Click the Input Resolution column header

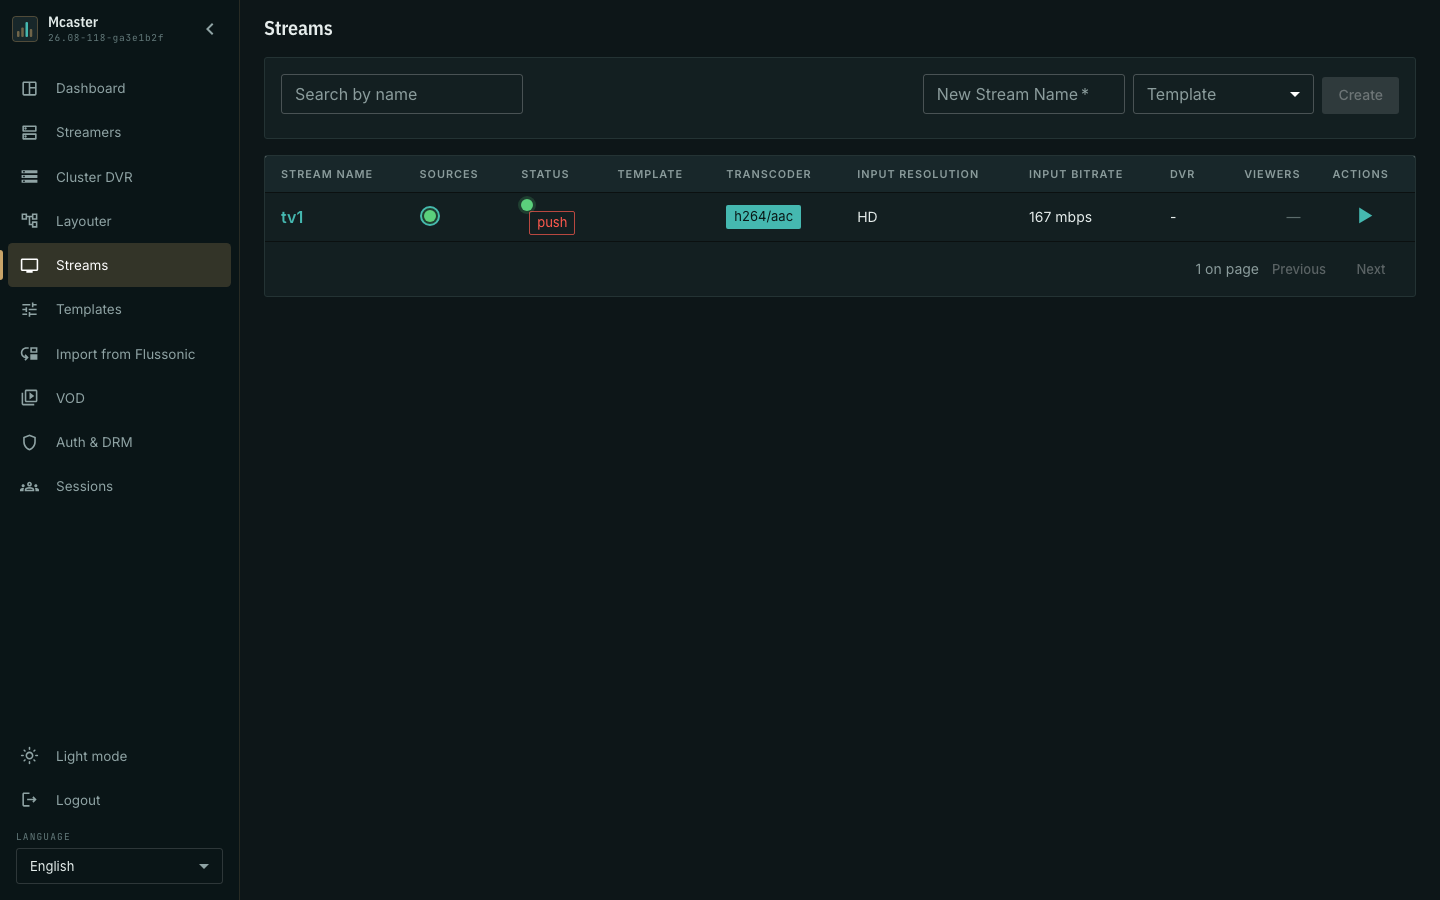[x=918, y=174]
